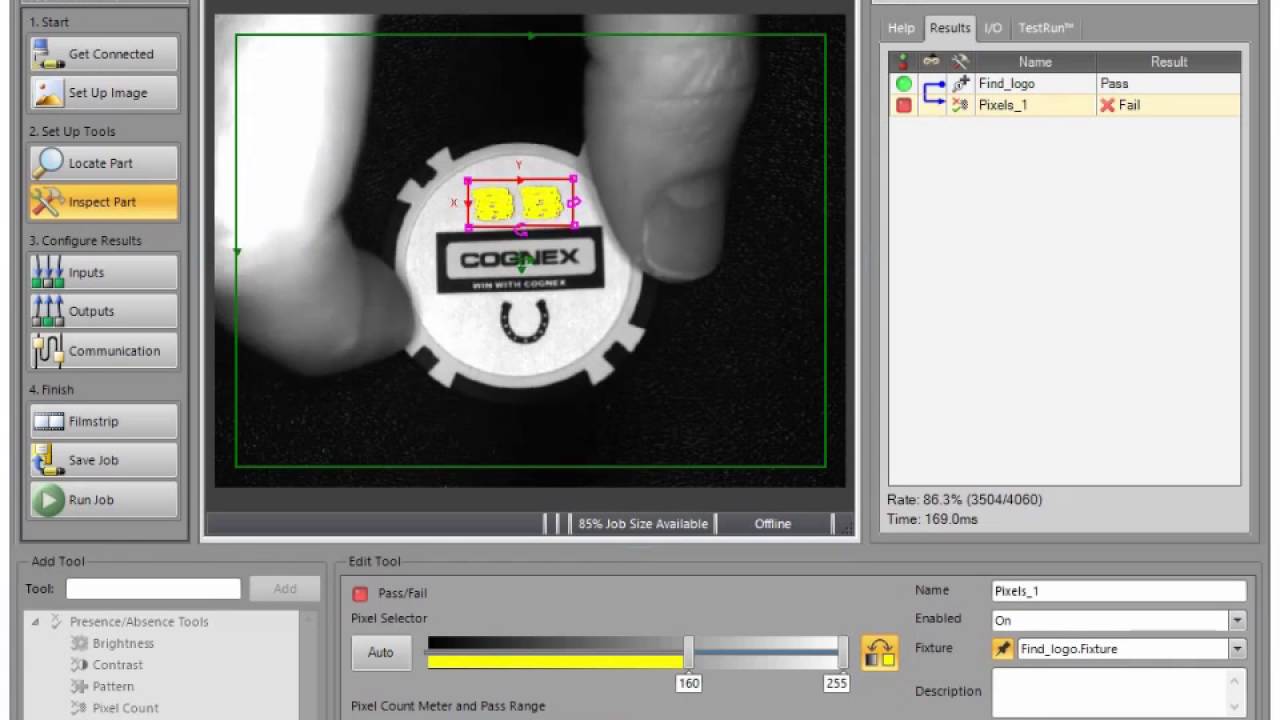Click the pass/fail status column header icon
The height and width of the screenshot is (720, 1280).
(904, 62)
